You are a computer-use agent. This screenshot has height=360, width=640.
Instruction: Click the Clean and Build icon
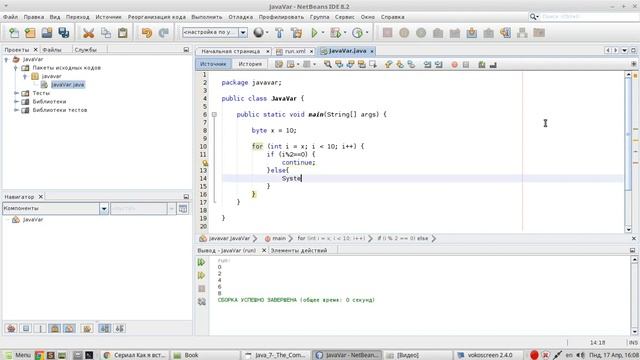click(297, 33)
